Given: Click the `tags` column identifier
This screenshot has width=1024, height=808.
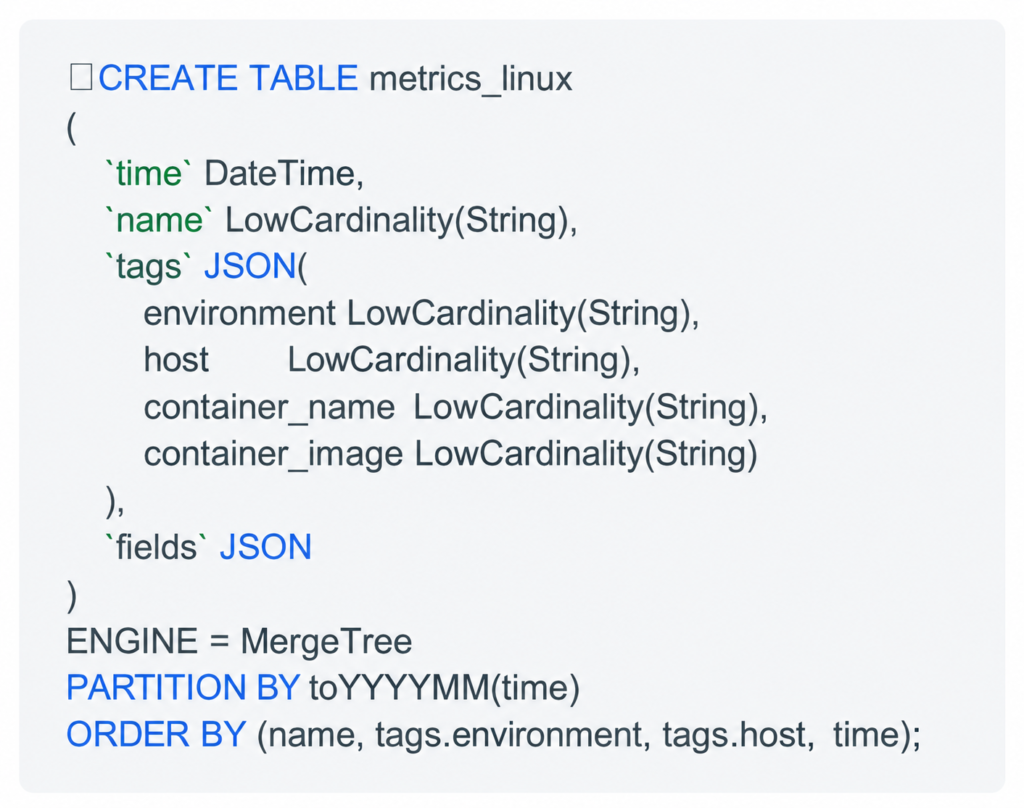Looking at the screenshot, I should point(148,267).
